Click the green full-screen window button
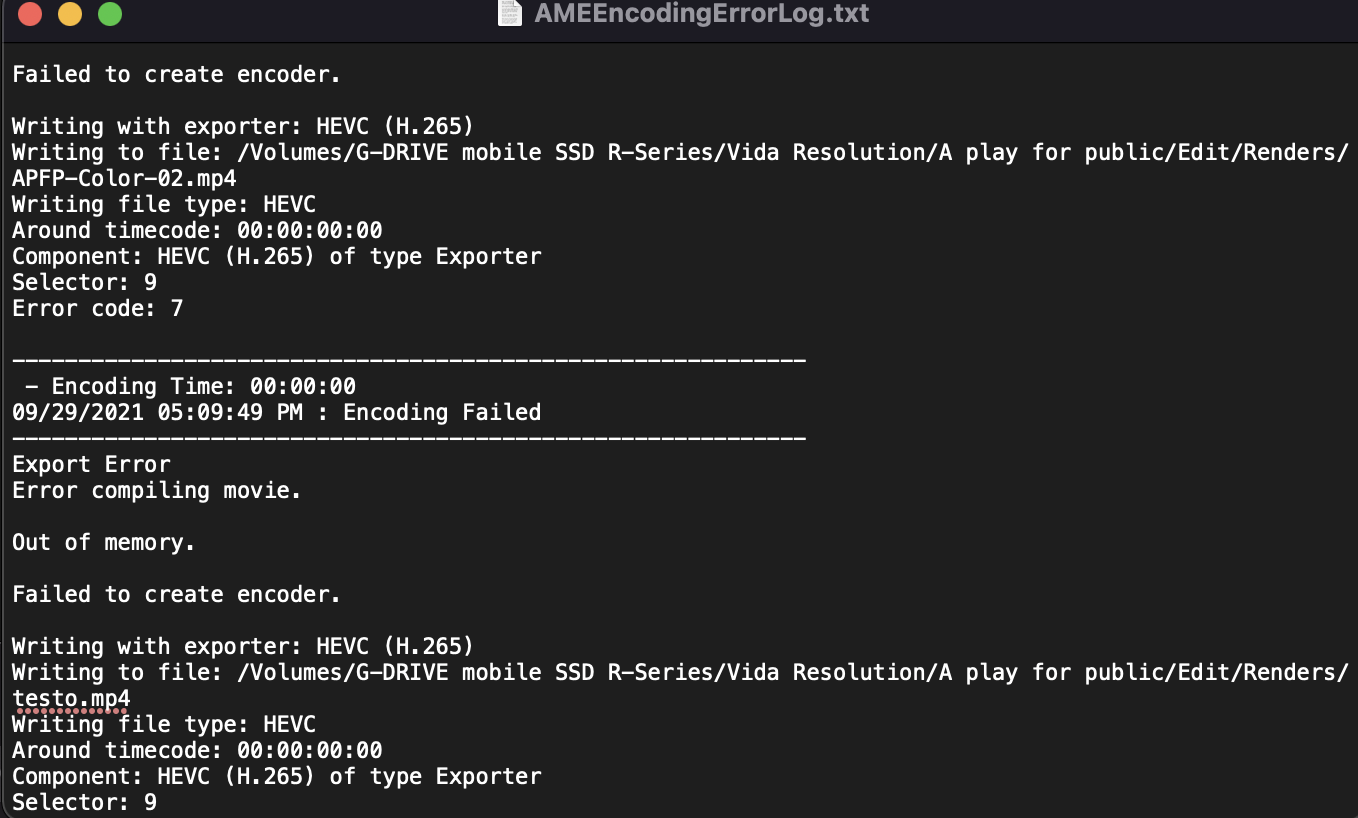This screenshot has height=818, width=1358. pyautogui.click(x=109, y=14)
